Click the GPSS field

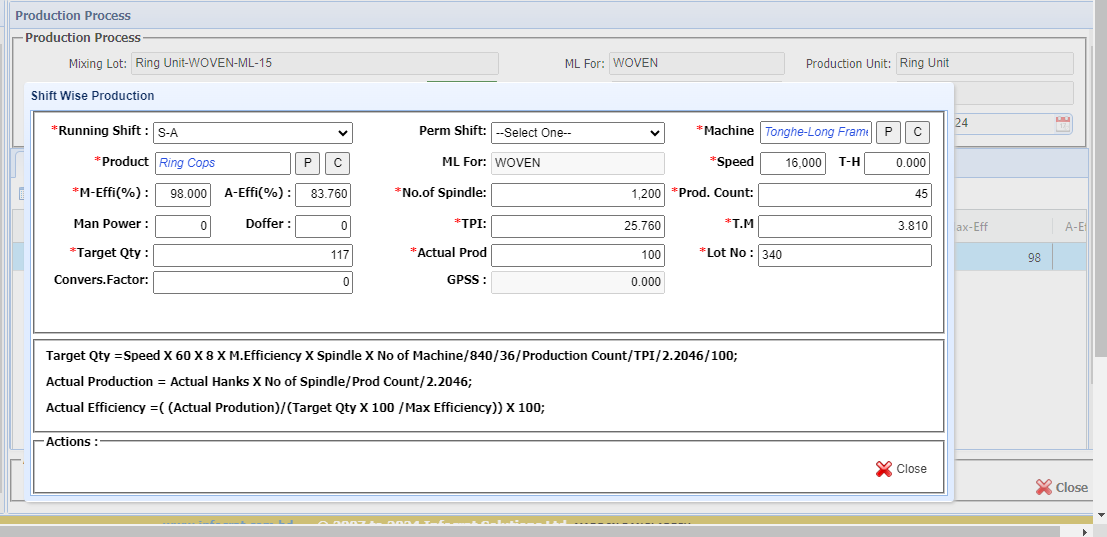[x=578, y=282]
